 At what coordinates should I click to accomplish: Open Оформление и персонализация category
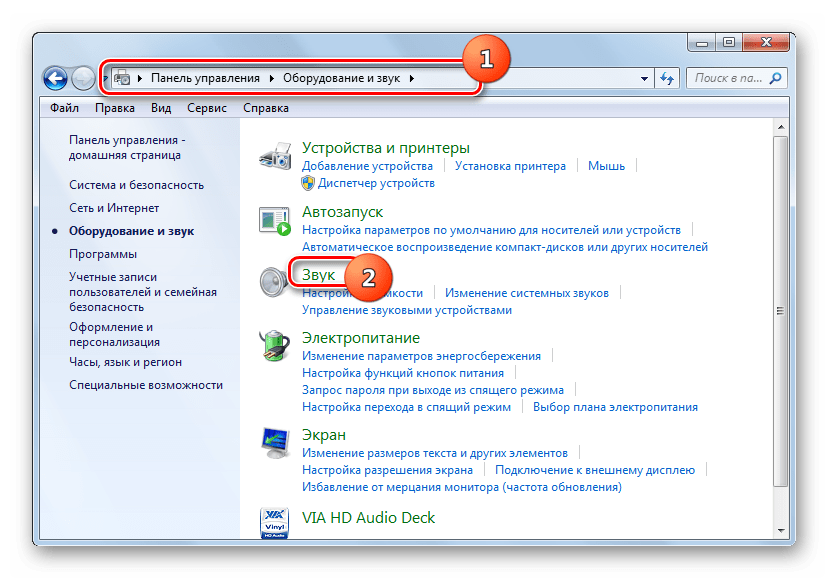click(x=114, y=335)
